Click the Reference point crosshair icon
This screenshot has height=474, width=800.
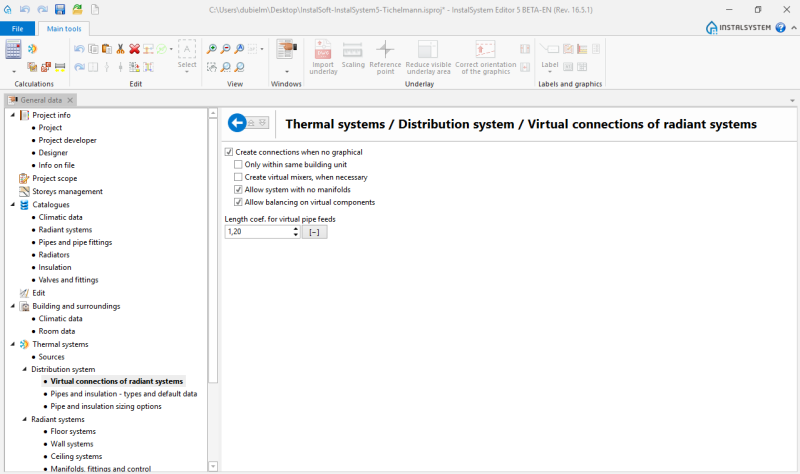click(385, 49)
